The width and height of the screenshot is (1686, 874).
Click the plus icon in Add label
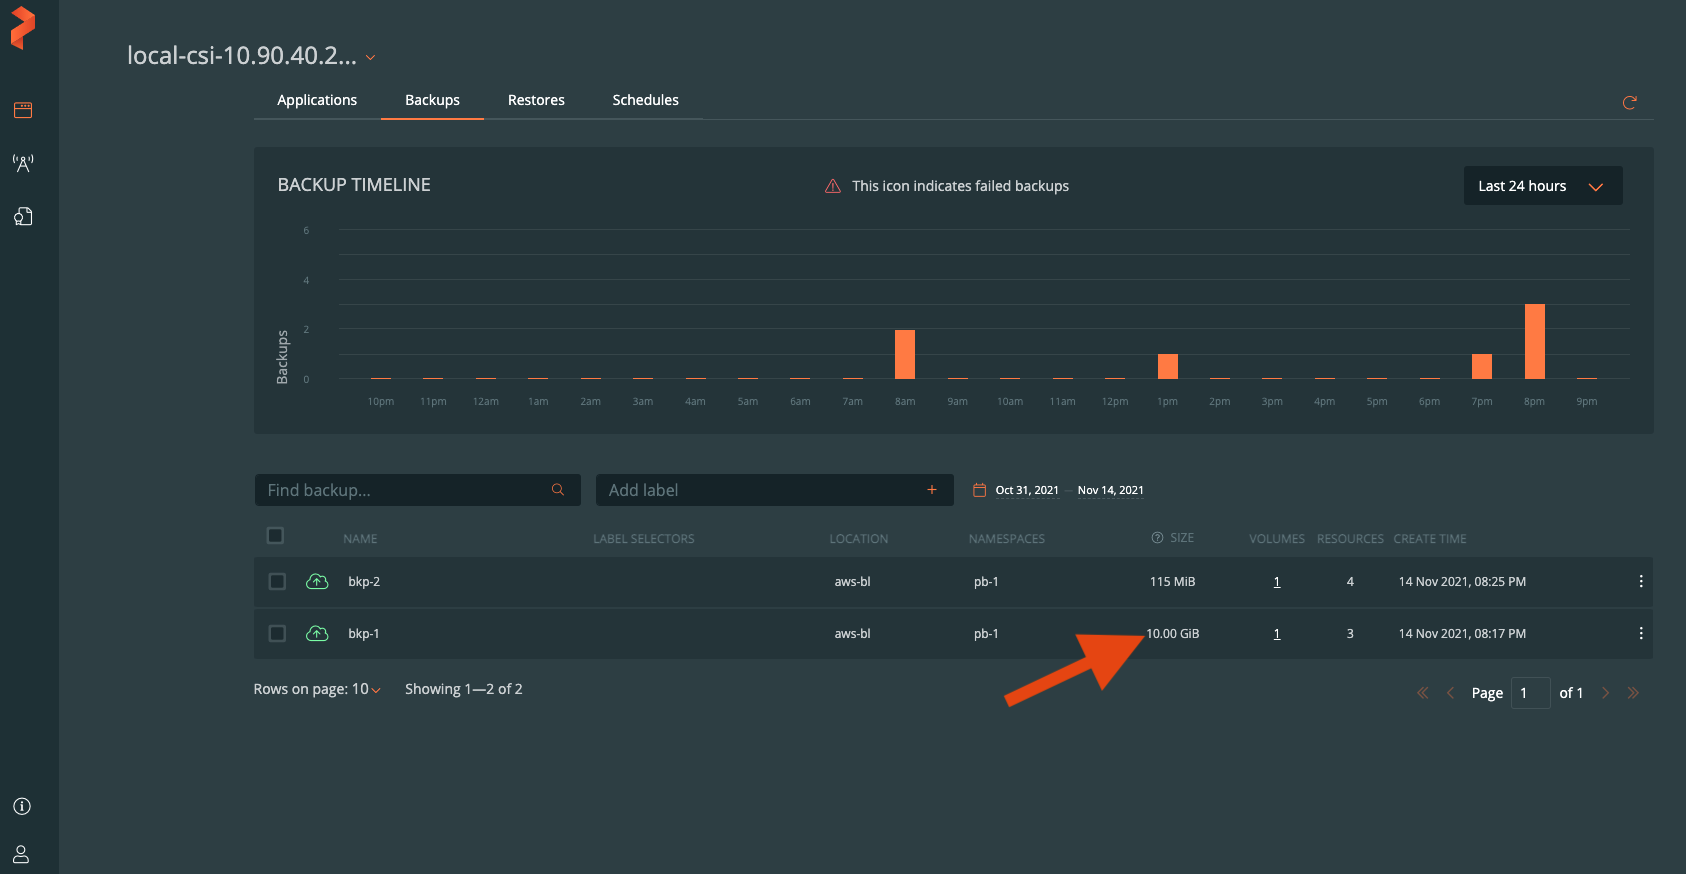[x=932, y=490]
